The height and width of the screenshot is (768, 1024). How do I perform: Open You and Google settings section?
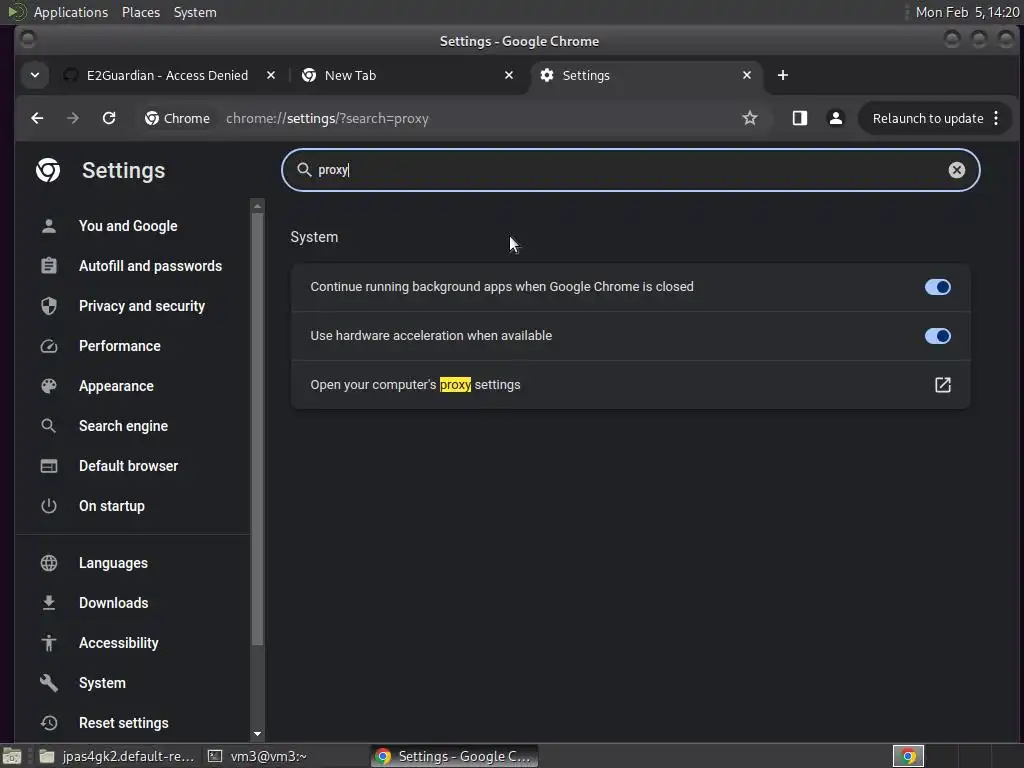point(128,226)
